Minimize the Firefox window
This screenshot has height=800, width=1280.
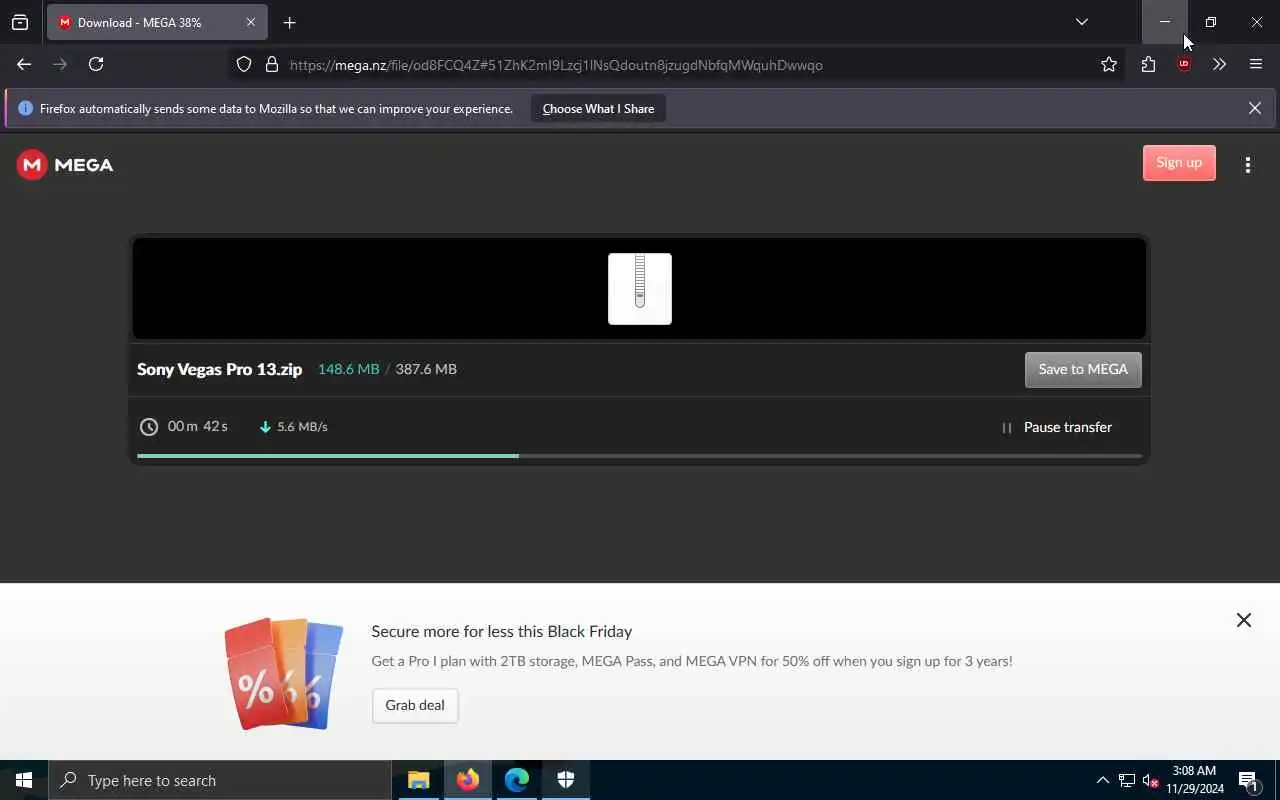[x=1165, y=22]
